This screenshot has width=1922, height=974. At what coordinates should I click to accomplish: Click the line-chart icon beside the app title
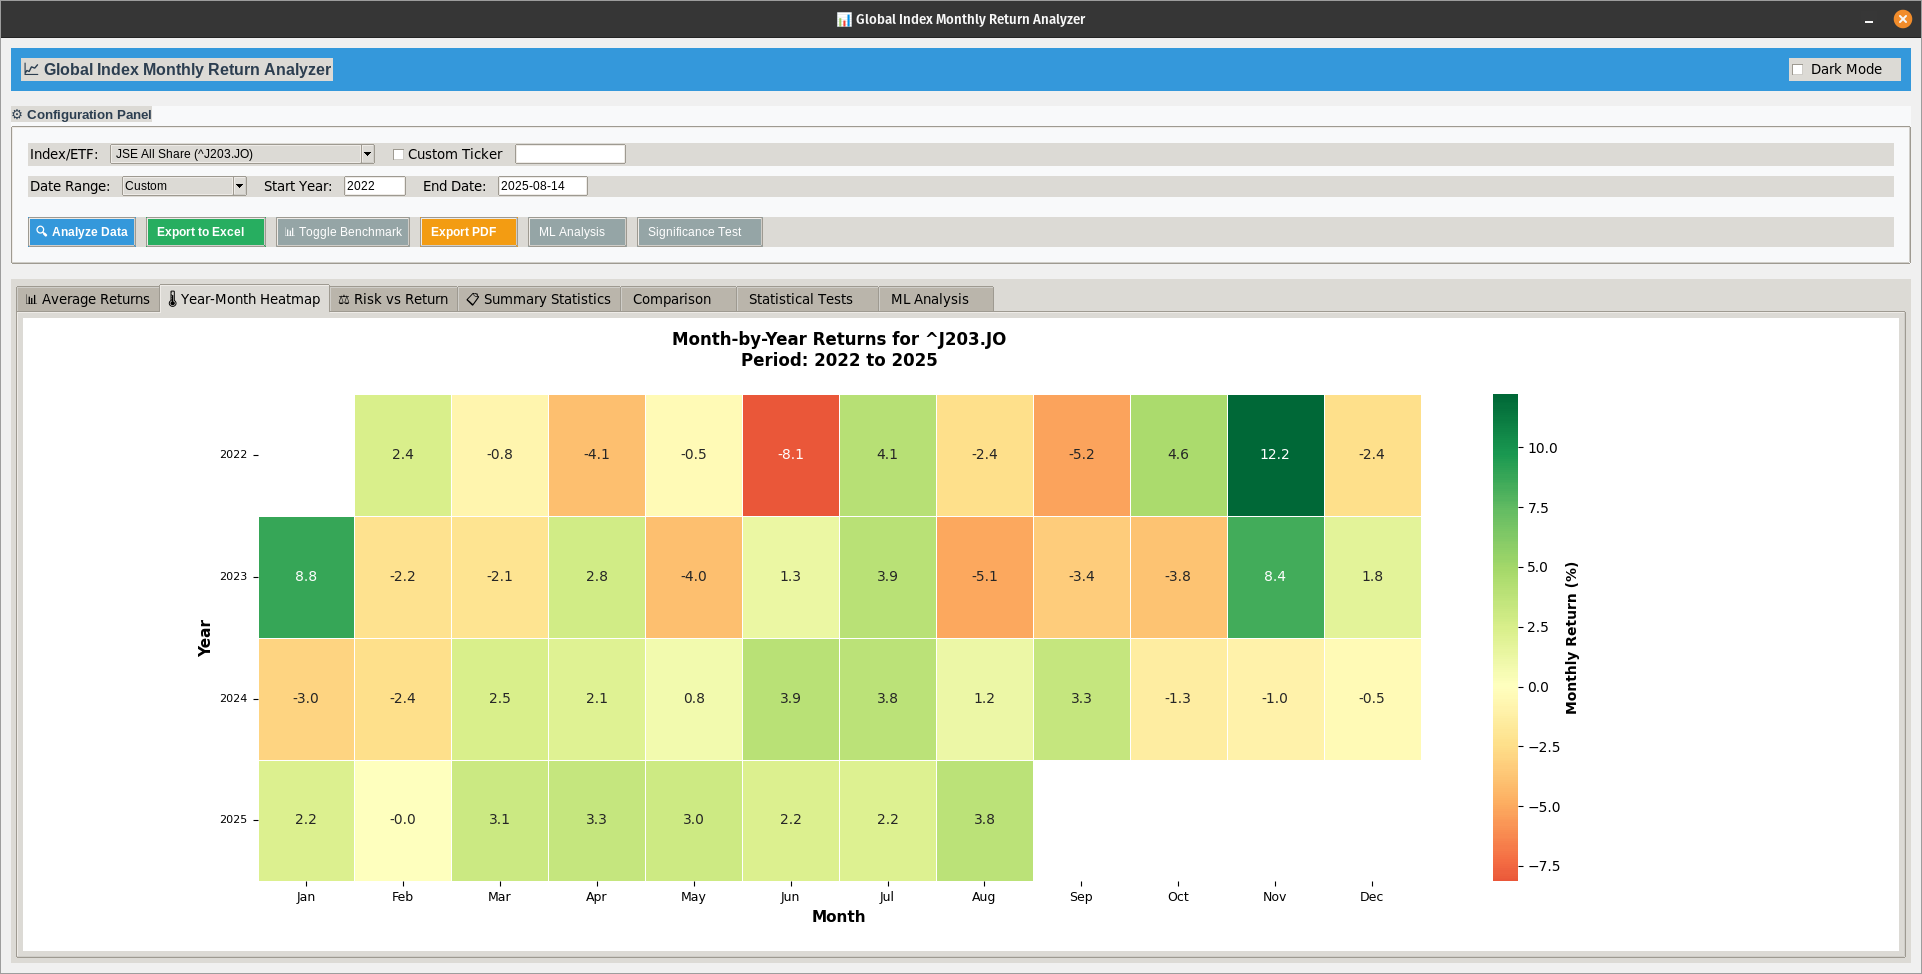[x=33, y=68]
